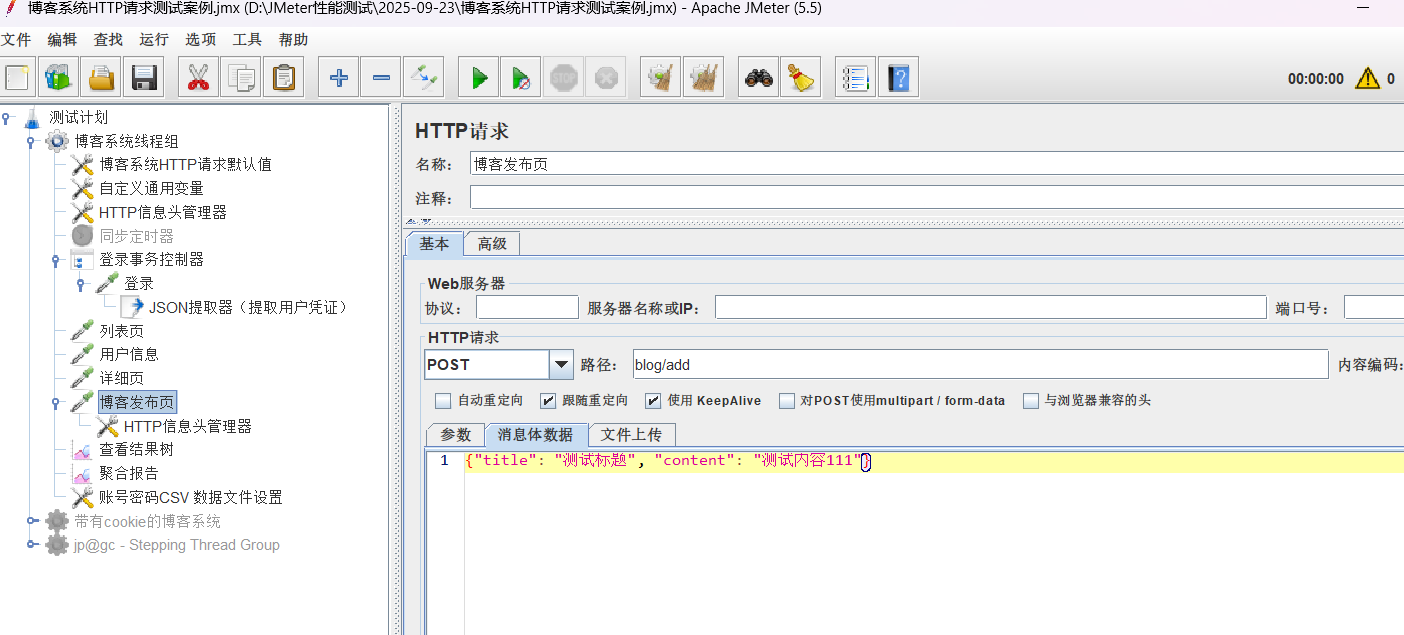The height and width of the screenshot is (635, 1404).
Task: Click the Toggle enable/disable icon
Action: click(423, 77)
